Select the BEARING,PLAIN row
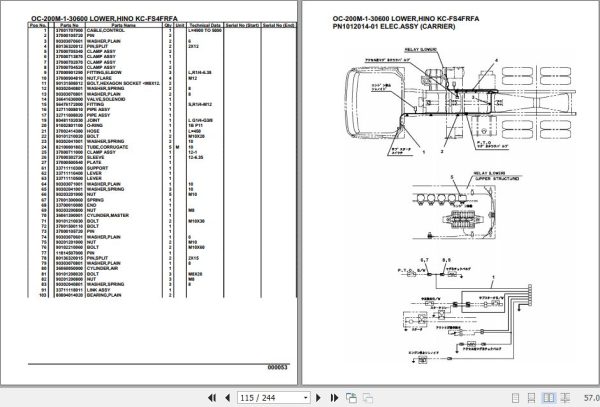This screenshot has height=407, width=600. coord(162,295)
